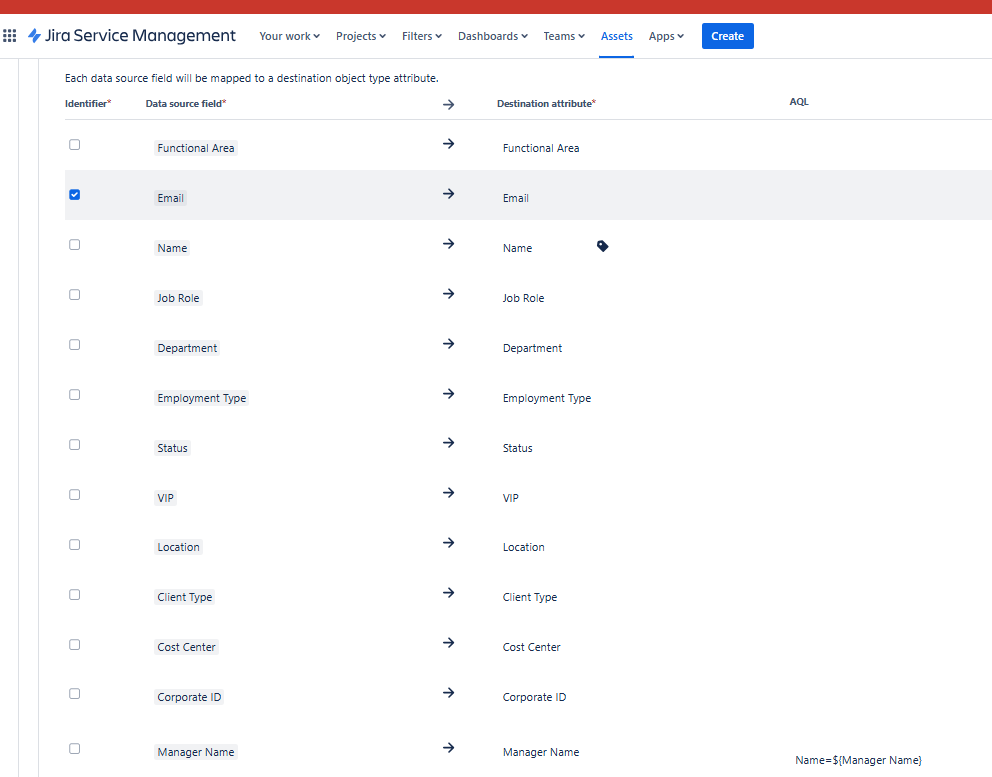Click the Jira Service Management logo

132,36
